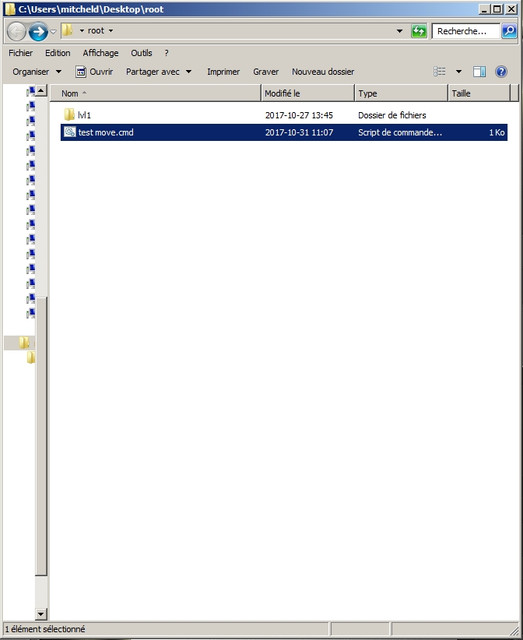This screenshot has width=523, height=640.
Task: Expand the arrow before root in address bar
Action: [x=82, y=31]
